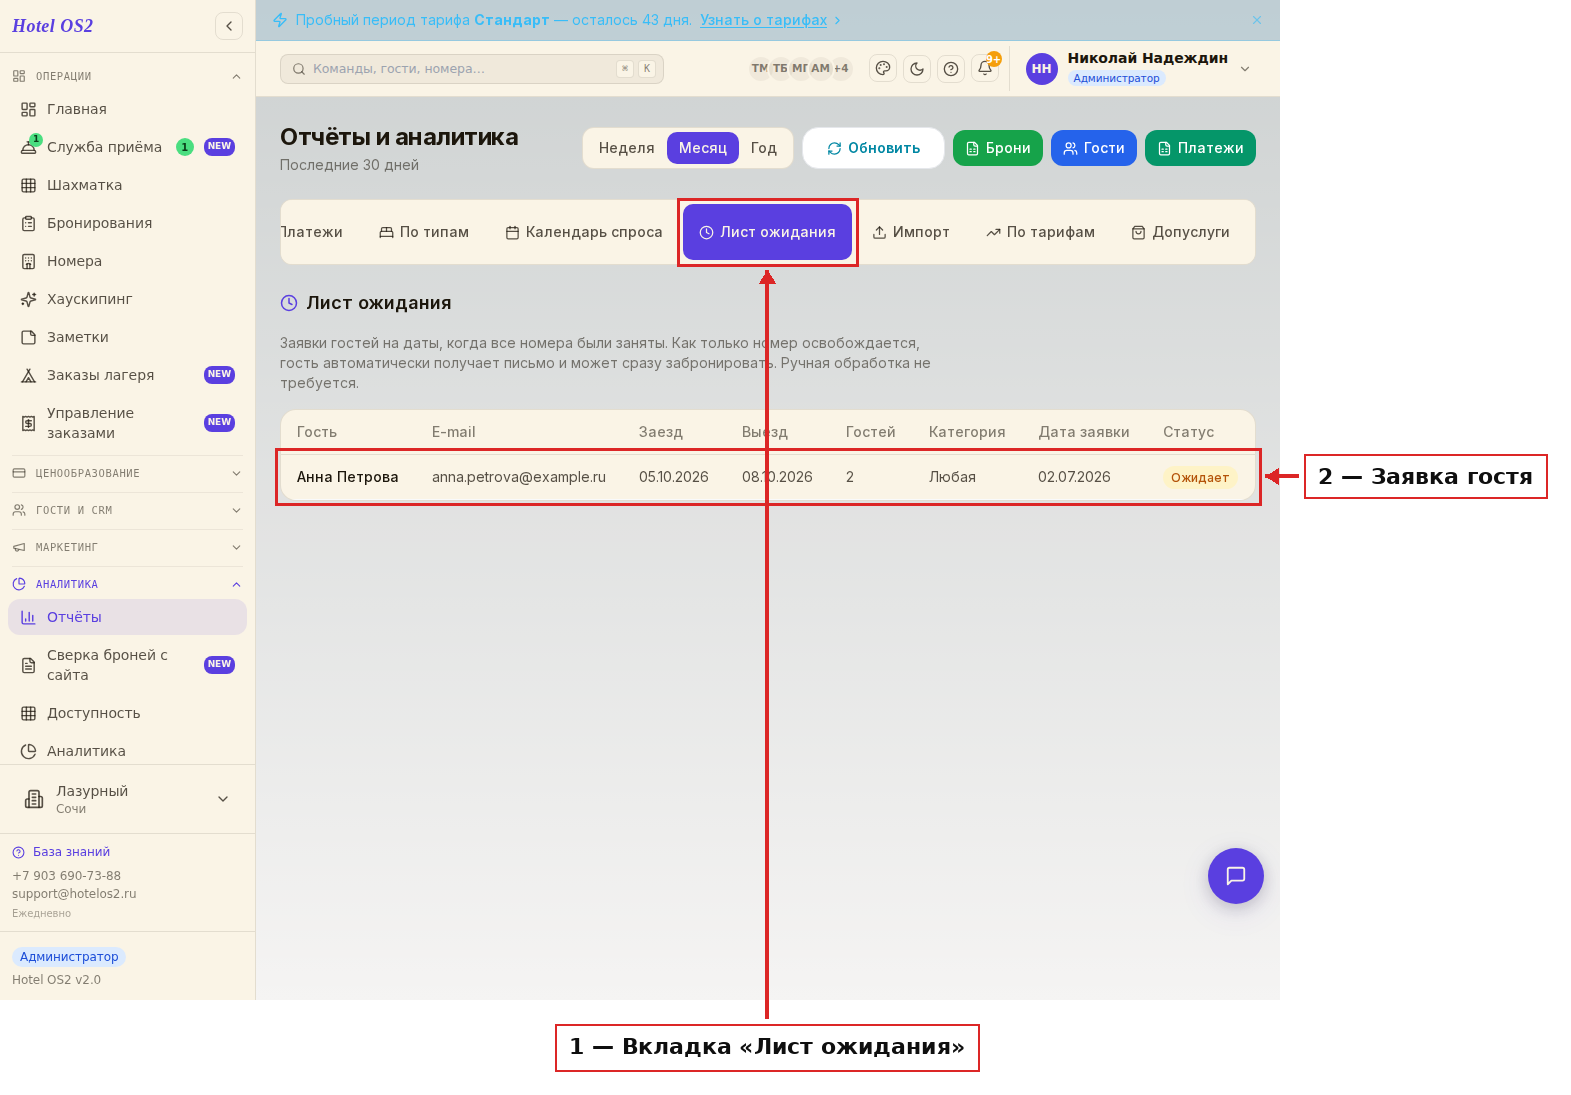Expand the Ценообразование sidebar section
This screenshot has height=1095, width=1571.
click(x=127, y=473)
